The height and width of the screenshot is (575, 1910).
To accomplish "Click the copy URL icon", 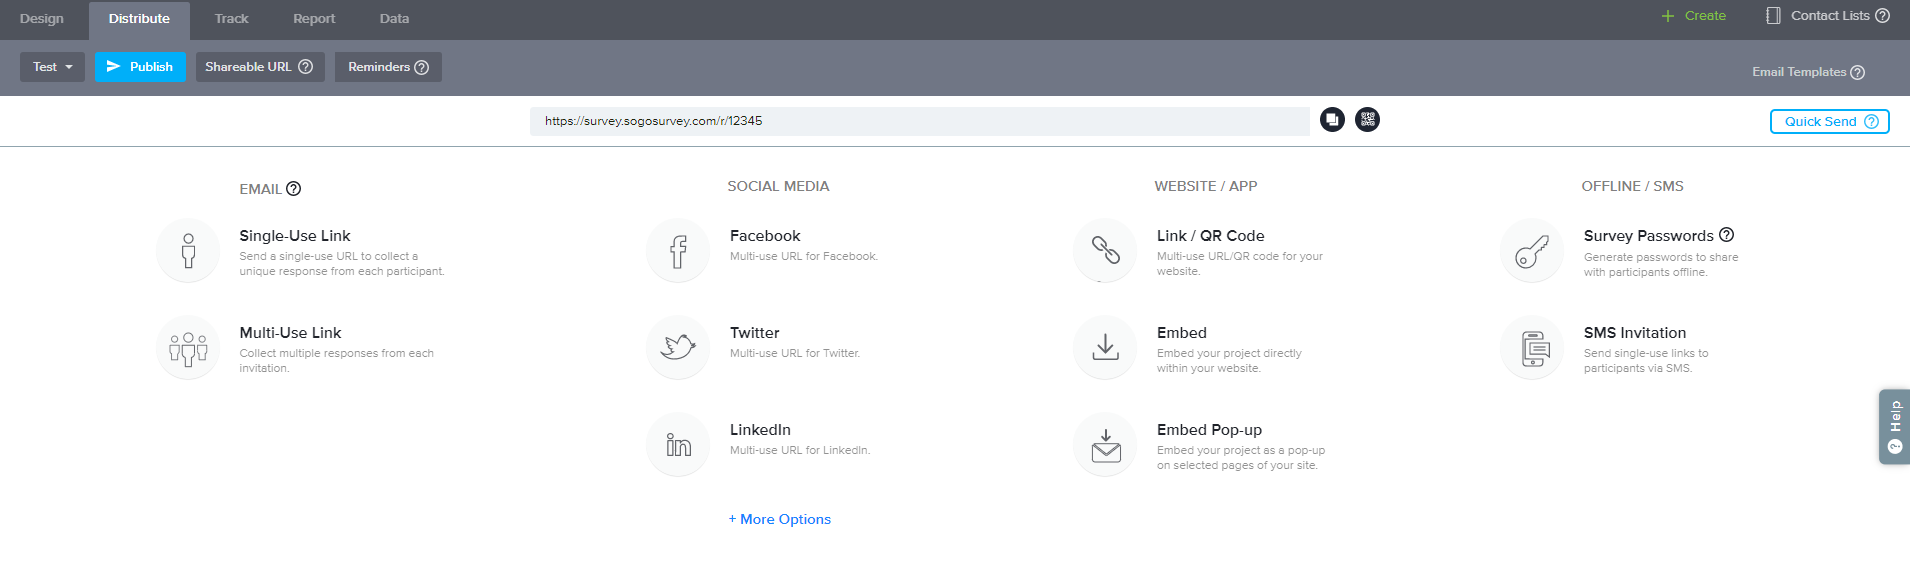I will coord(1332,120).
